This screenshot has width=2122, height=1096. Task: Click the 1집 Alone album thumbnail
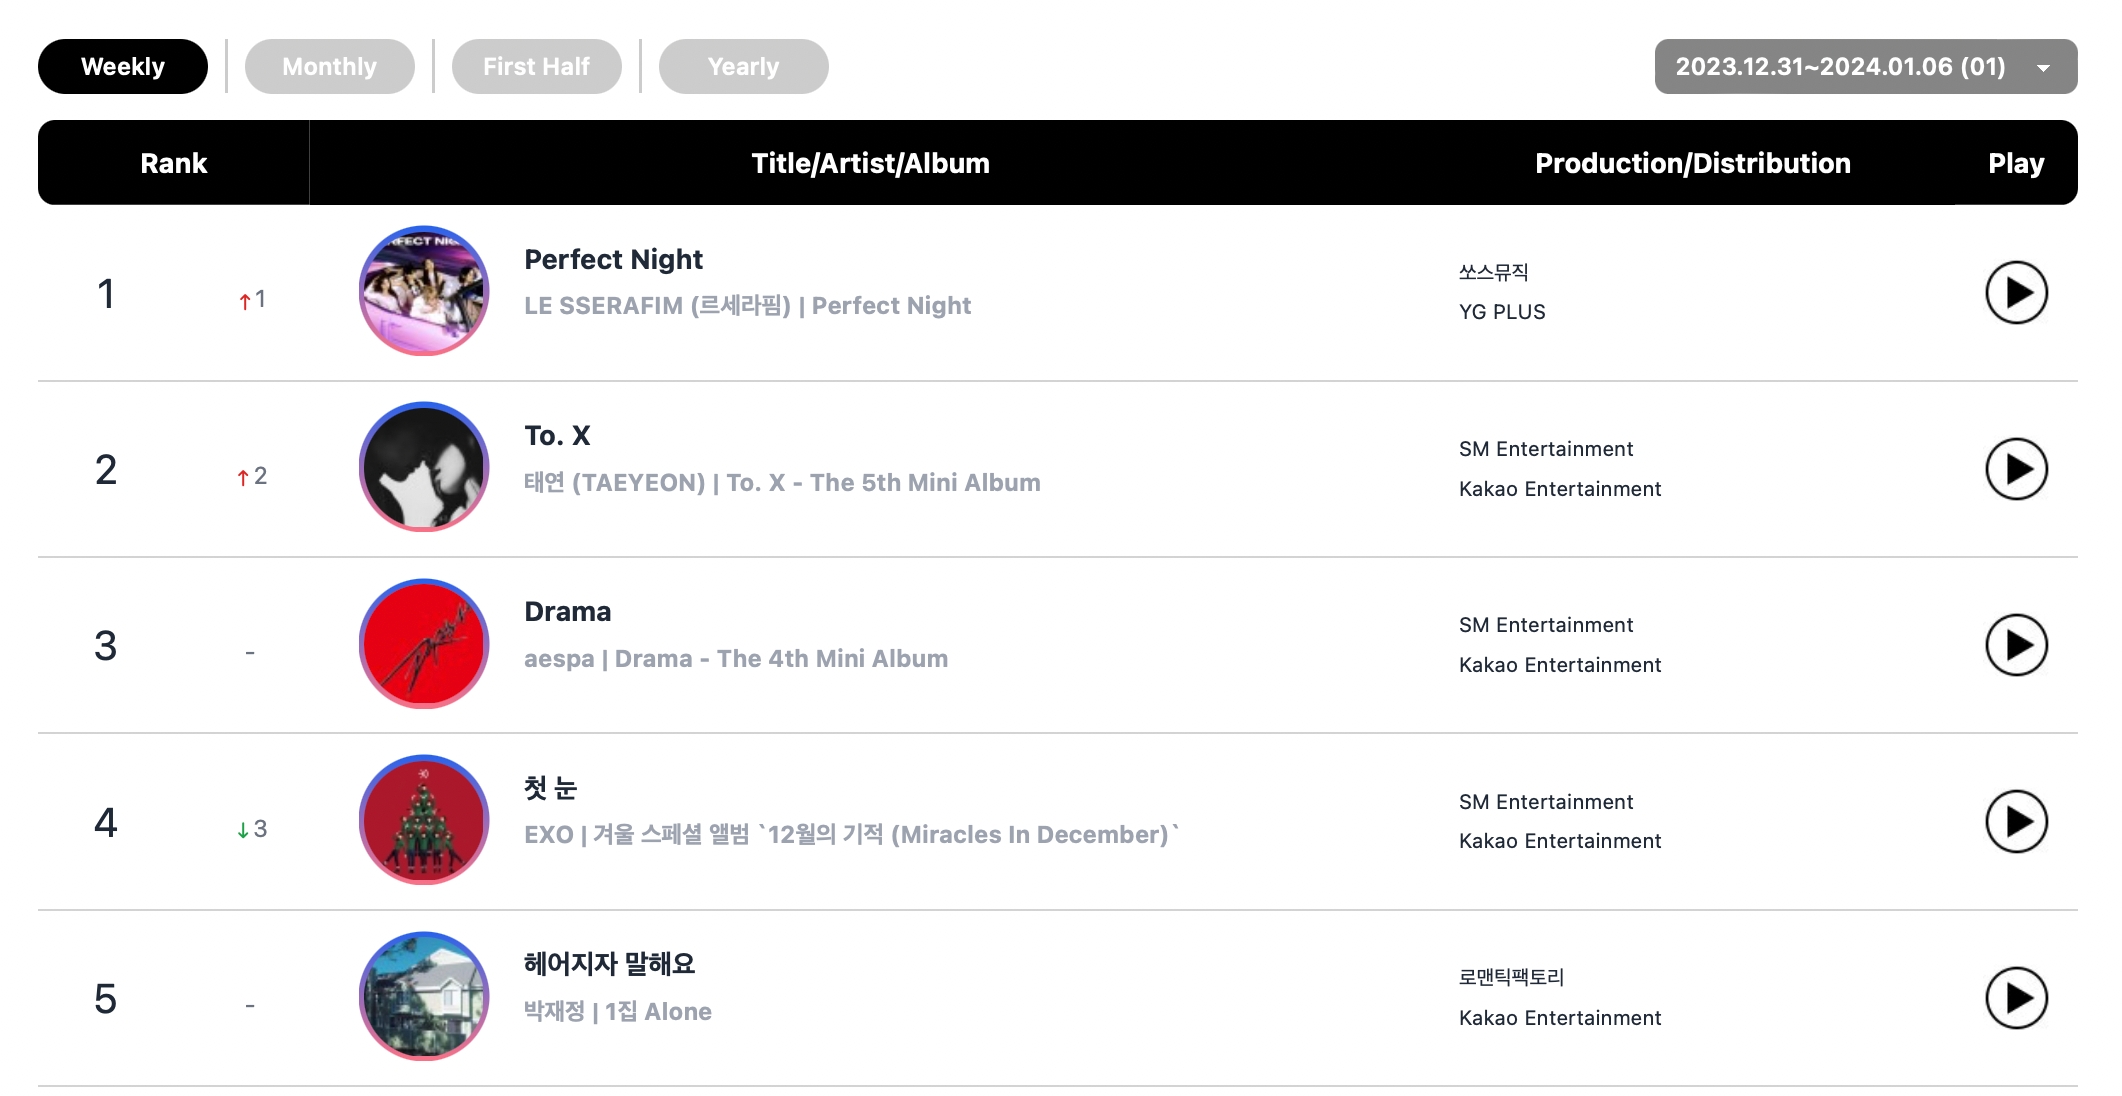[424, 996]
